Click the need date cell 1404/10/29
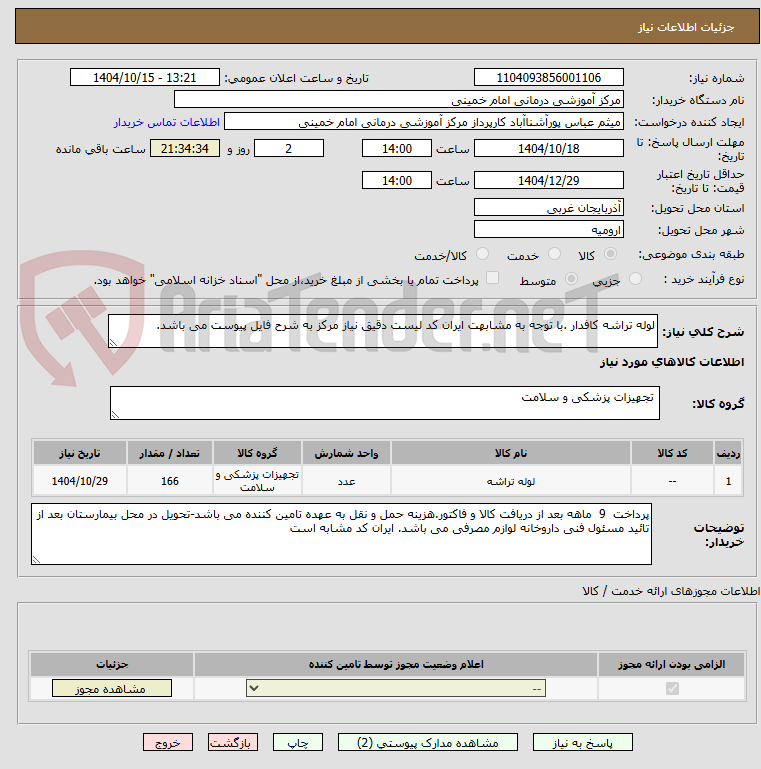 tap(79, 481)
